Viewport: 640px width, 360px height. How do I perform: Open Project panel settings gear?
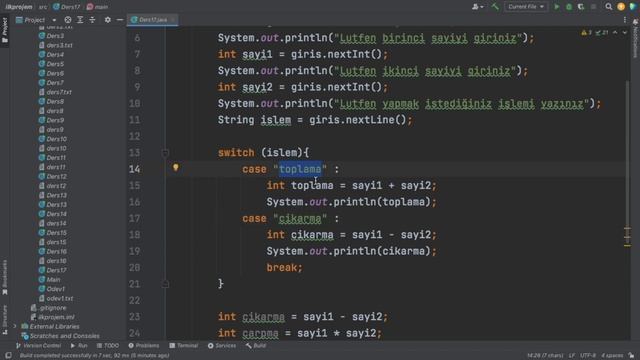point(107,20)
